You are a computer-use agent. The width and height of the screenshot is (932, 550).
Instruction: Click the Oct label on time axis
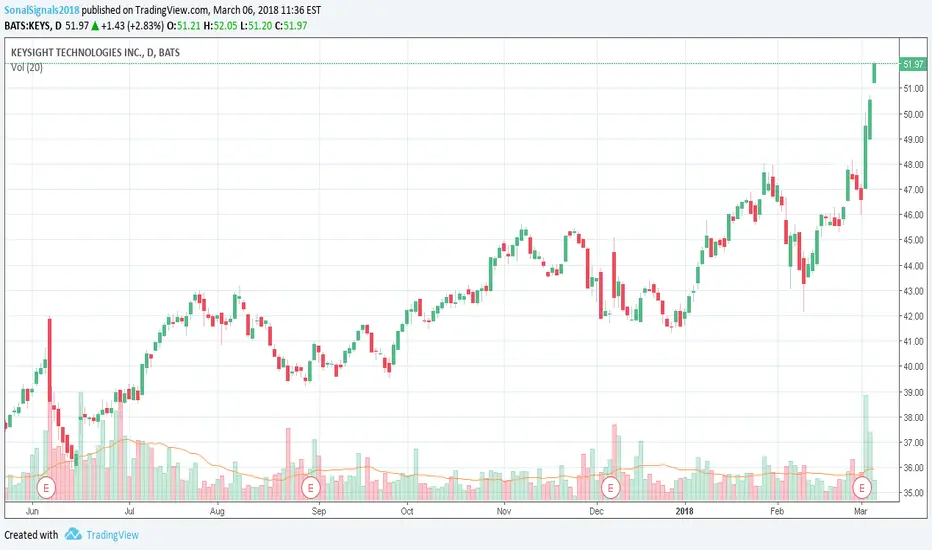click(x=407, y=511)
